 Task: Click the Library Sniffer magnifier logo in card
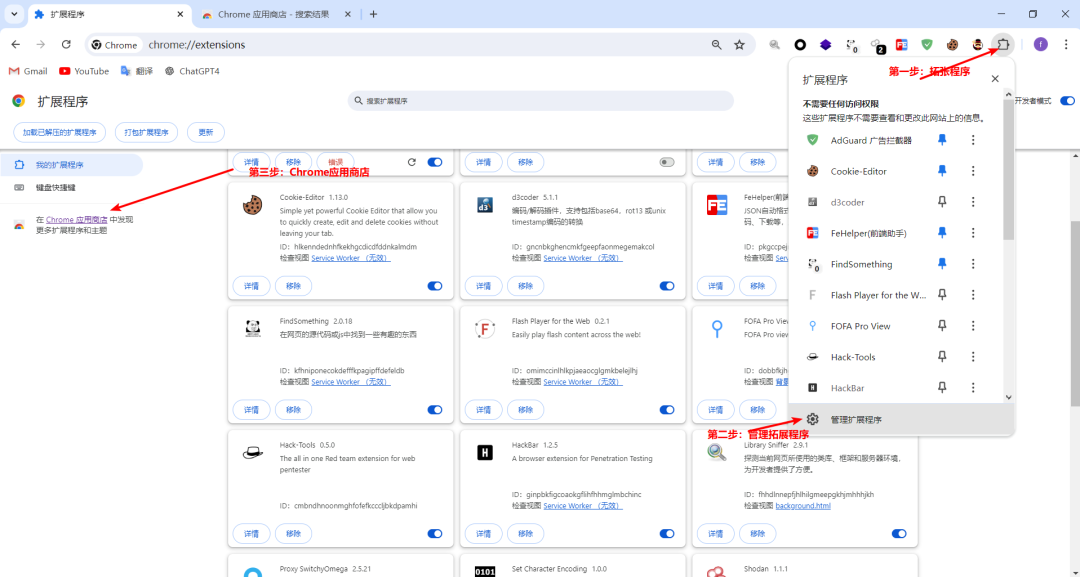click(x=716, y=452)
